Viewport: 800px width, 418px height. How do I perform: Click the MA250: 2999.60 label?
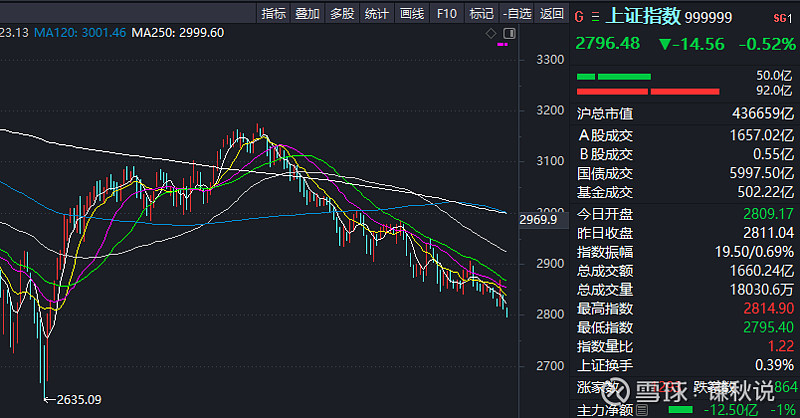click(178, 33)
